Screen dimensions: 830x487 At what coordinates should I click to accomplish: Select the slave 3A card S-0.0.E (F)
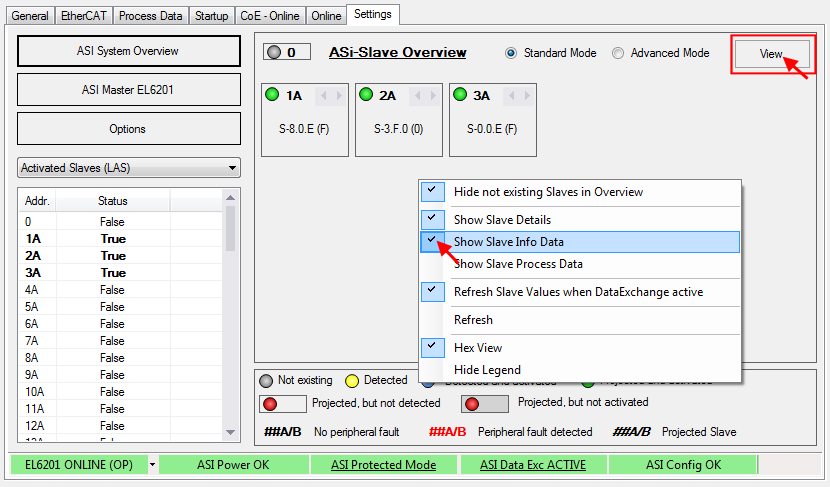(x=493, y=120)
